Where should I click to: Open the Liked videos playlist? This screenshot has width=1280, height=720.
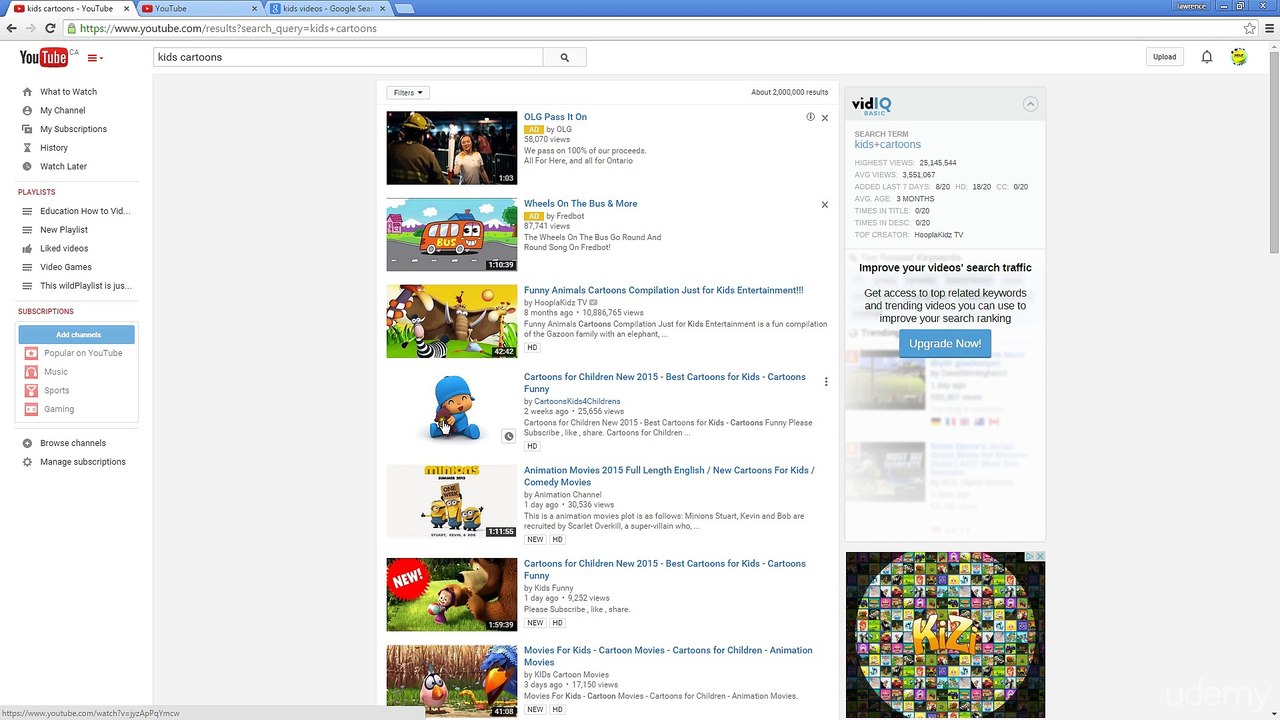(64, 248)
